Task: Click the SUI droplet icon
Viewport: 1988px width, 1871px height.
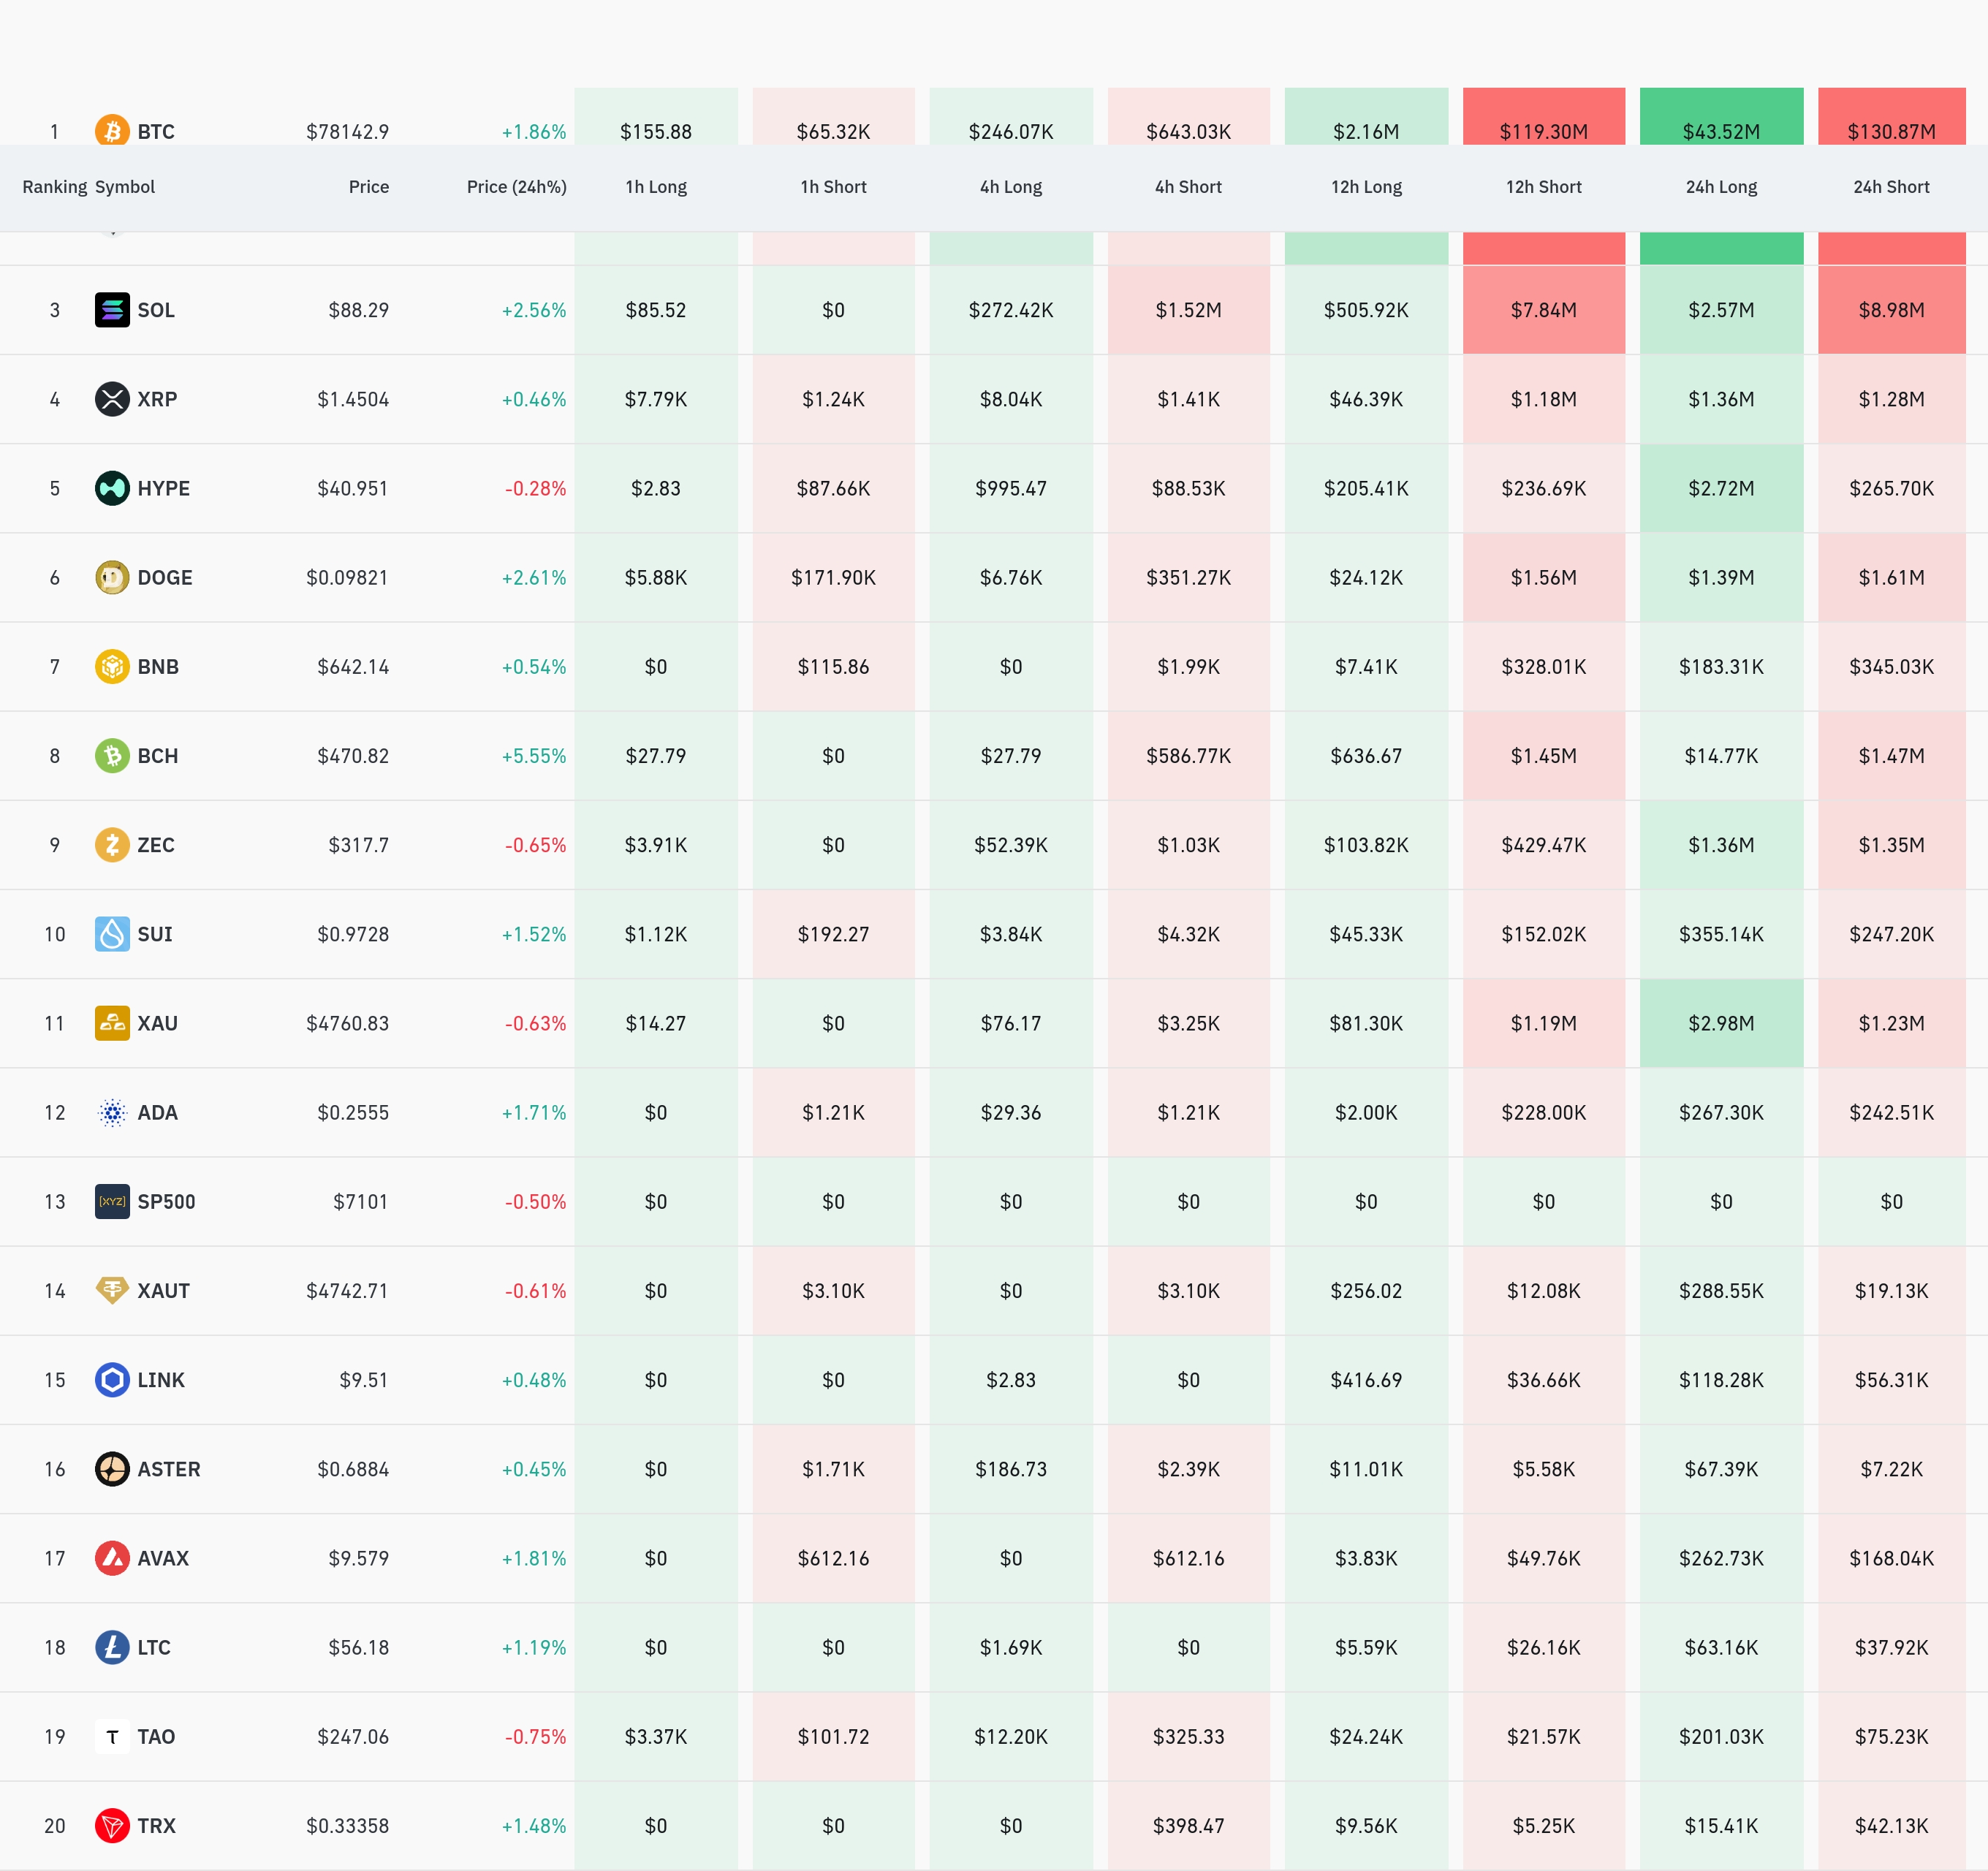Action: [x=112, y=934]
